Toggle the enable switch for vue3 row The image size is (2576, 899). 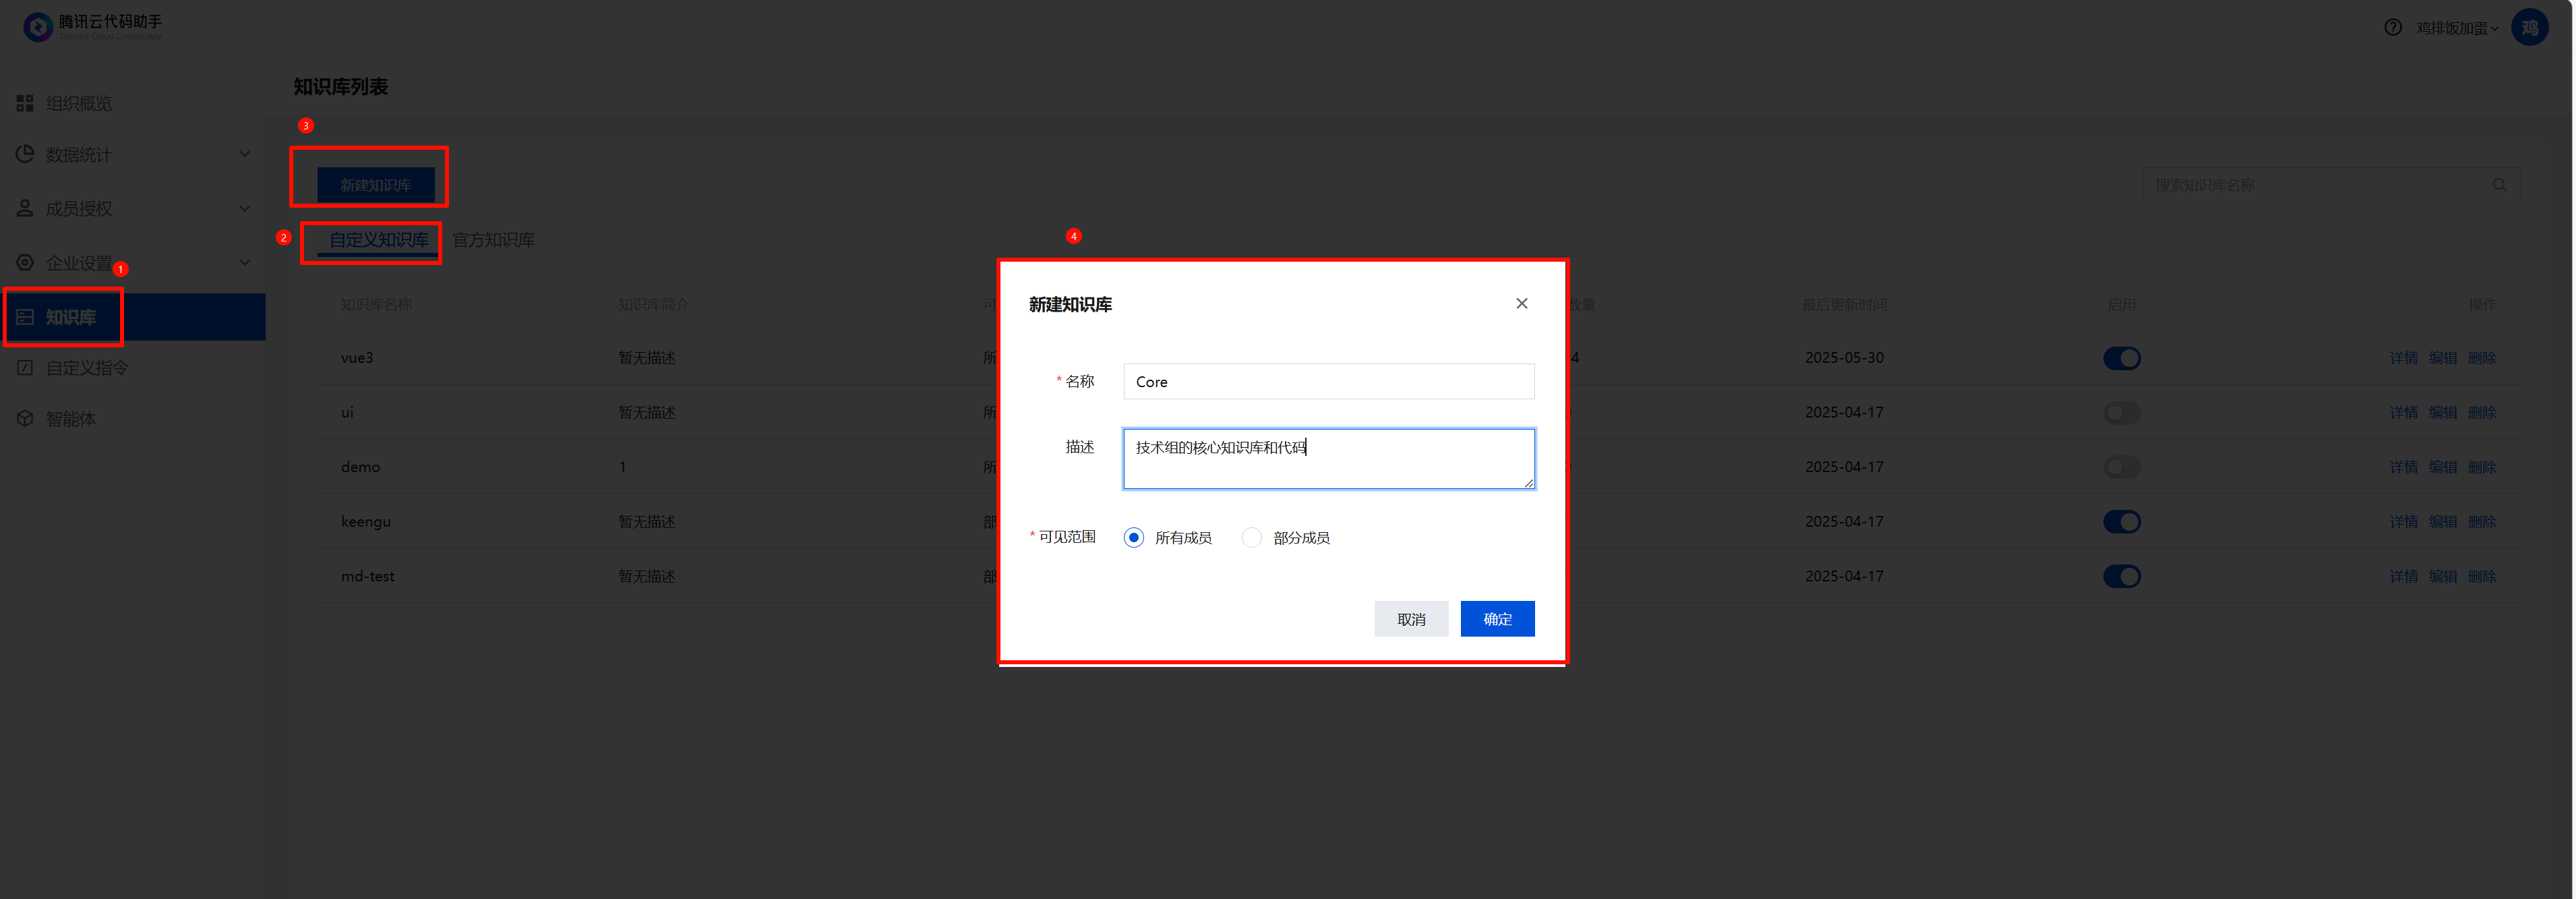point(2121,358)
